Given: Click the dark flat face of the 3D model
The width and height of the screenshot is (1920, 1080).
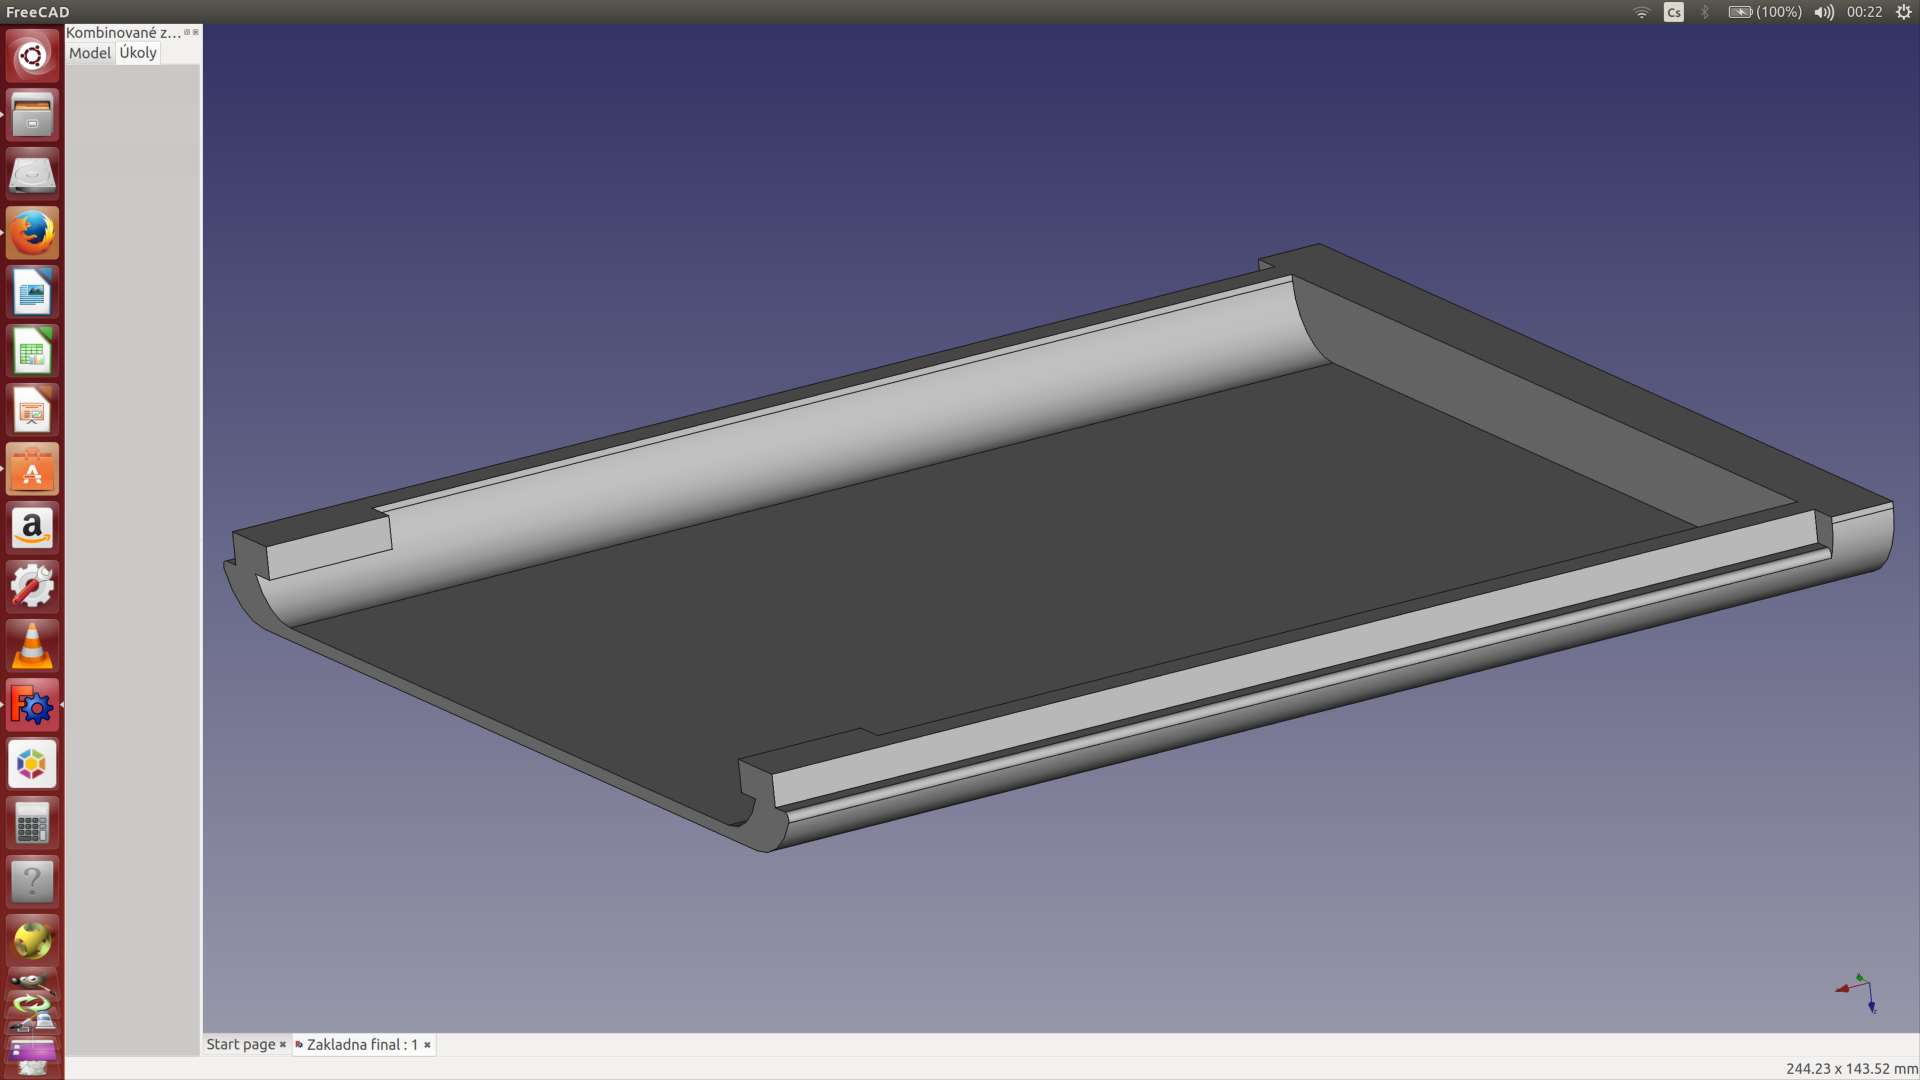Looking at the screenshot, I should coord(1000,560).
